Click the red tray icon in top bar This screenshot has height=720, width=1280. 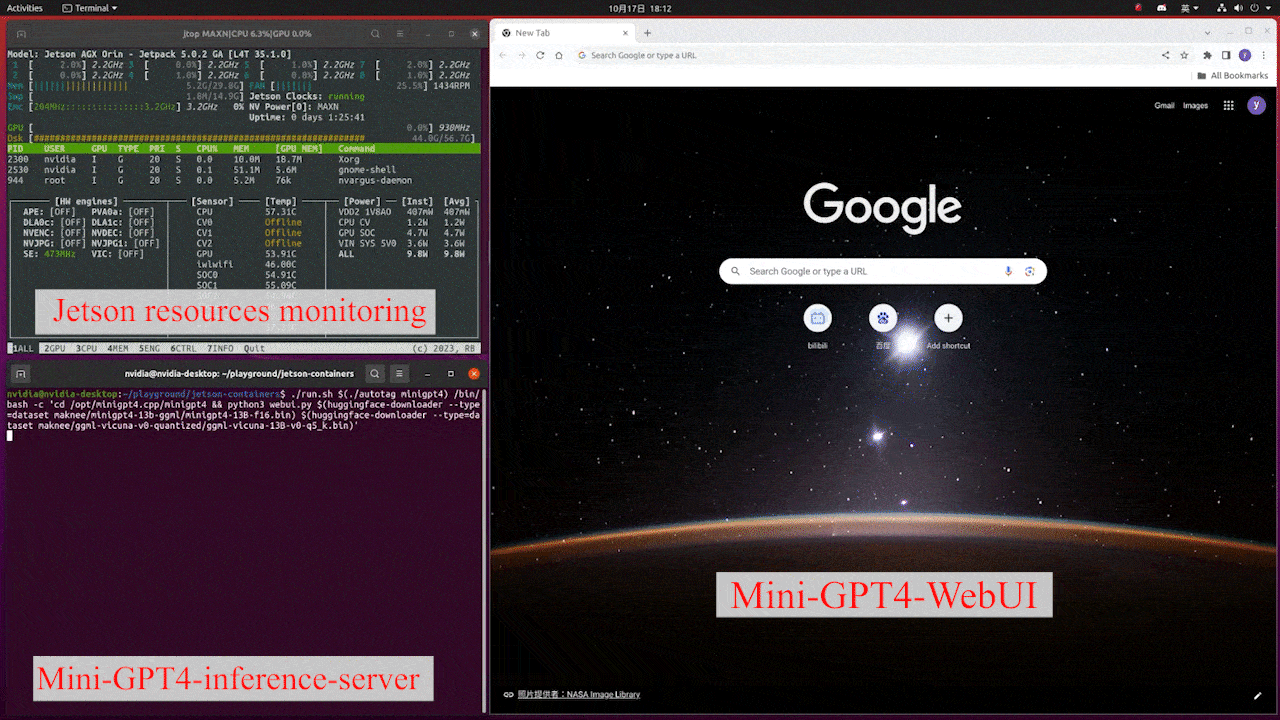pos(1139,7)
